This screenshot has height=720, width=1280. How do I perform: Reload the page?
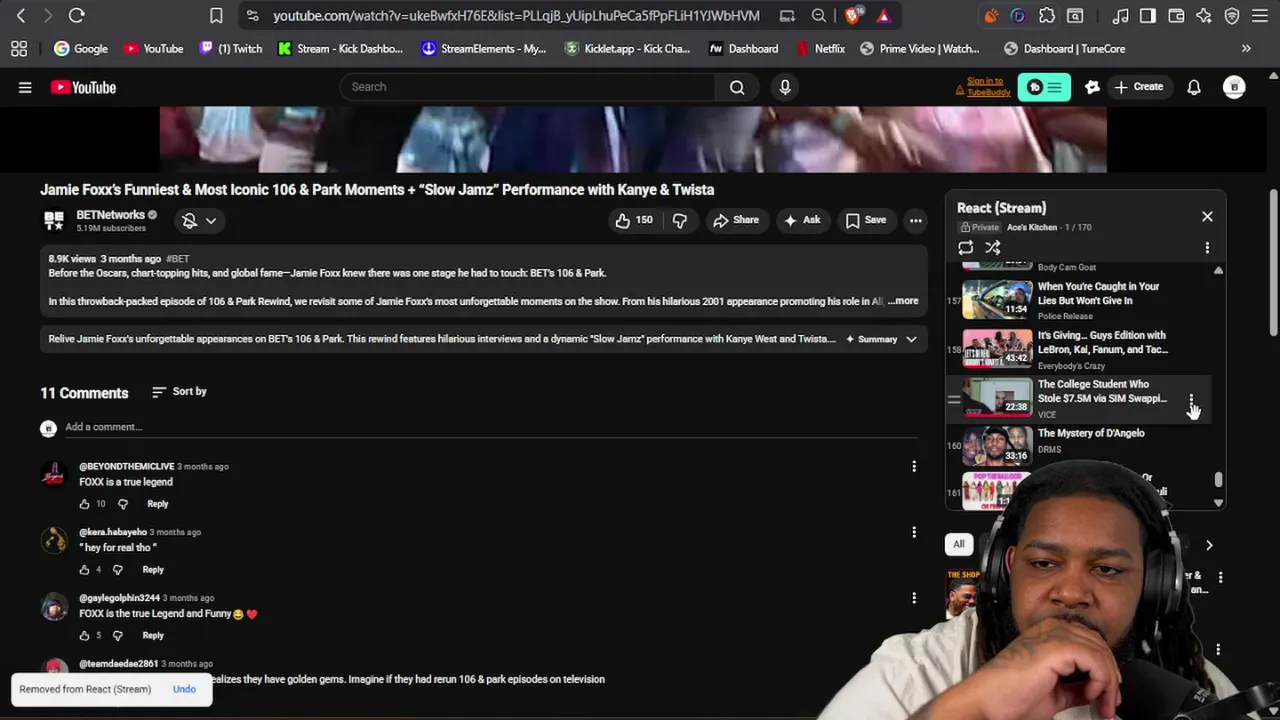pyautogui.click(x=77, y=15)
